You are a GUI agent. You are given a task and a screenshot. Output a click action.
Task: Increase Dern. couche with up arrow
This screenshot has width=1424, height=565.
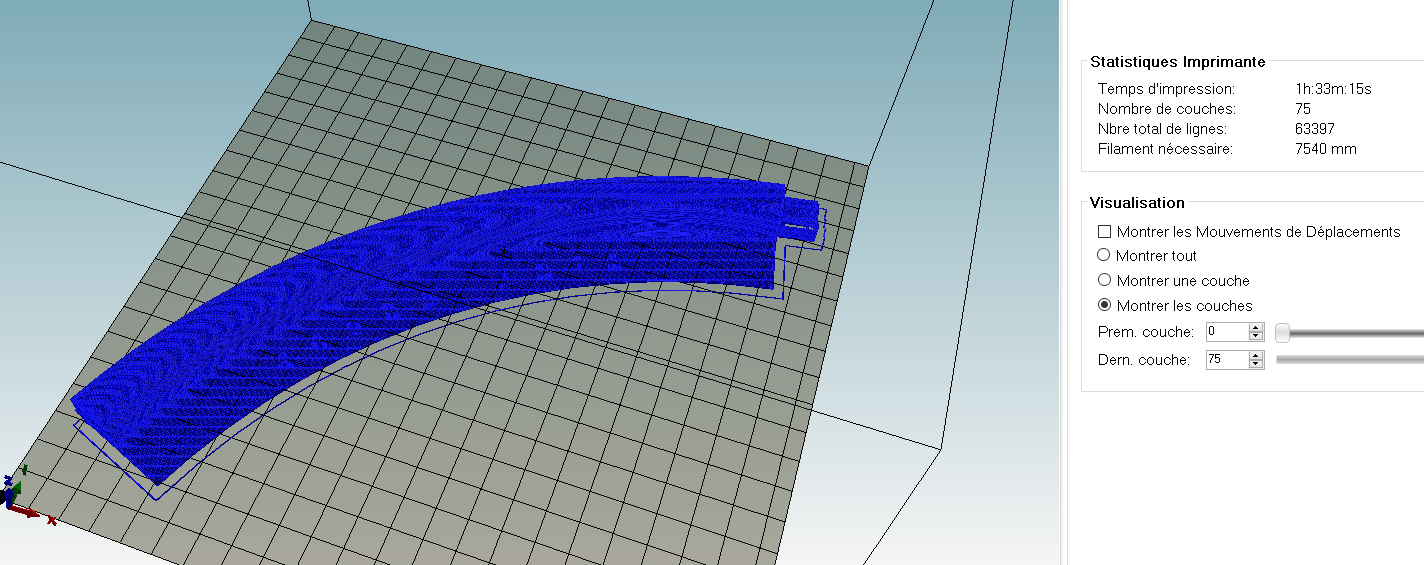(1256, 355)
